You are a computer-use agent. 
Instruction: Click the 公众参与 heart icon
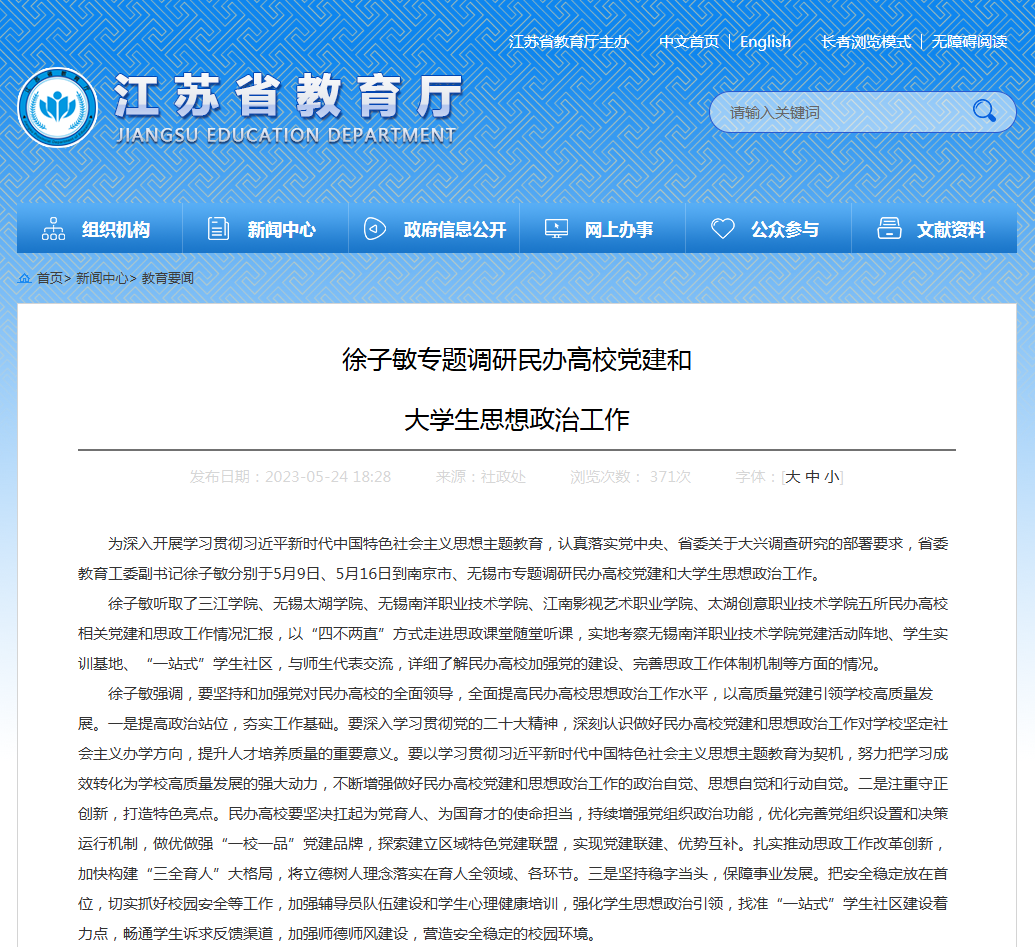pos(722,229)
